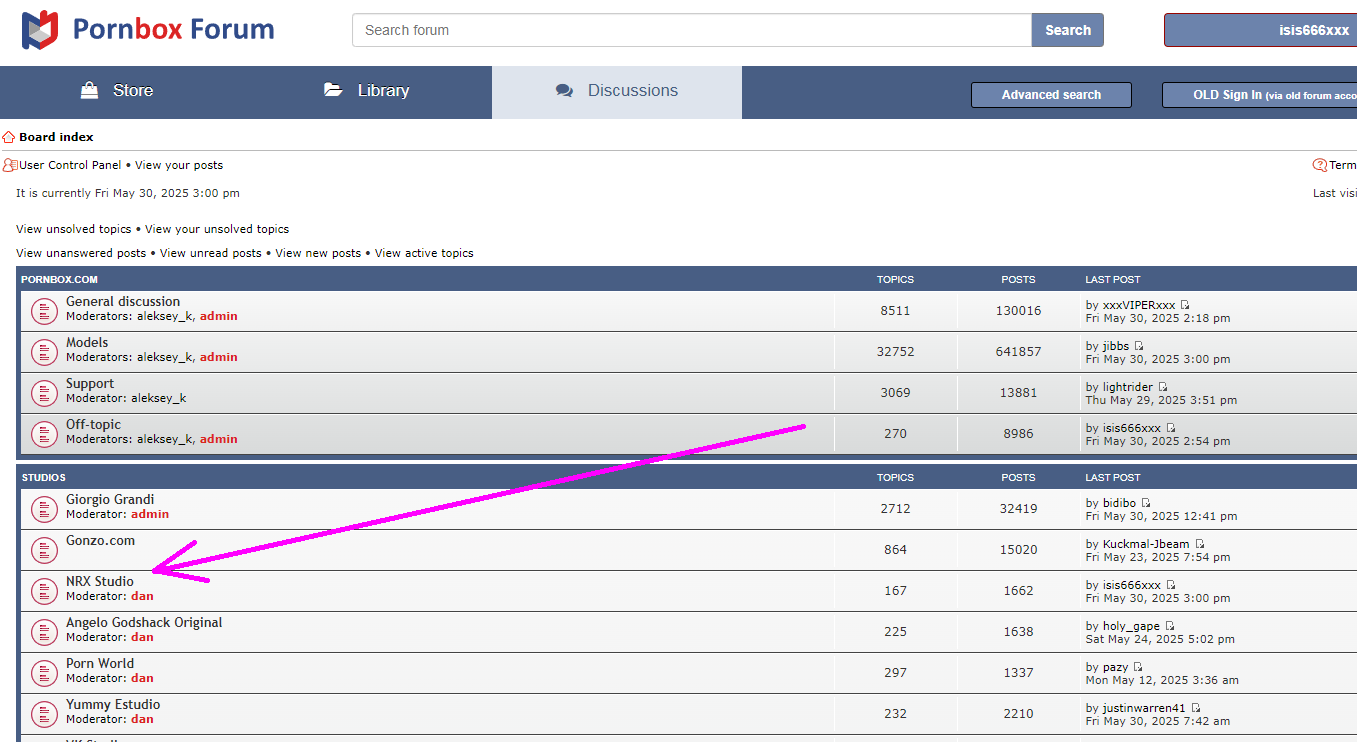Click View unanswered posts link
This screenshot has width=1357, height=742.
[81, 253]
